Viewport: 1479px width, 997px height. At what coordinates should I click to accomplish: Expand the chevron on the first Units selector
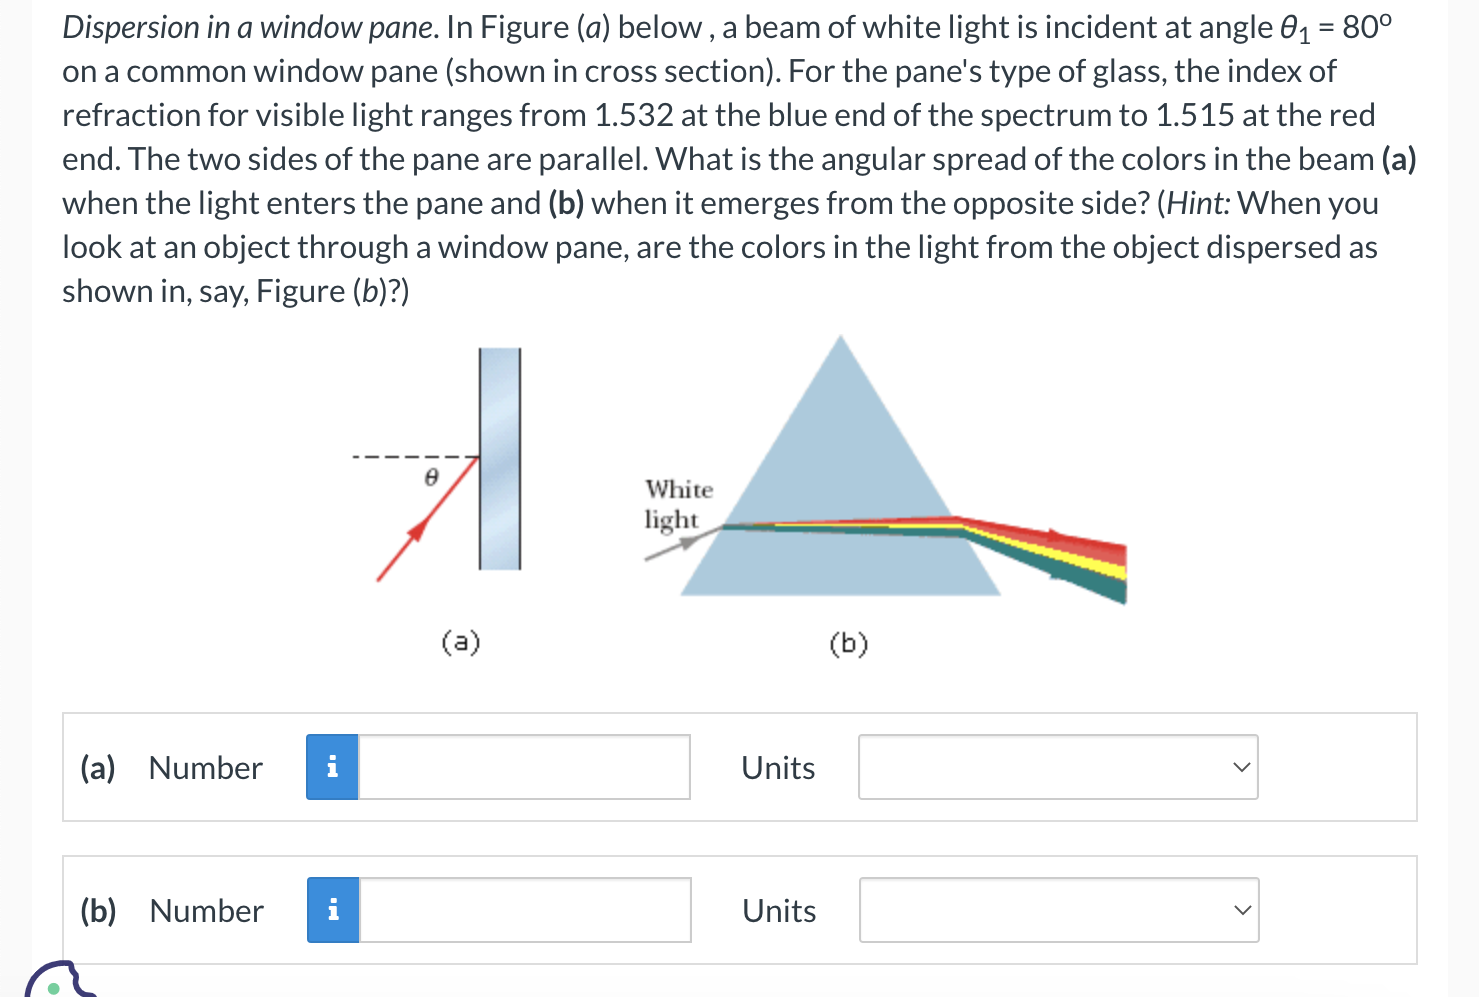point(1240,766)
